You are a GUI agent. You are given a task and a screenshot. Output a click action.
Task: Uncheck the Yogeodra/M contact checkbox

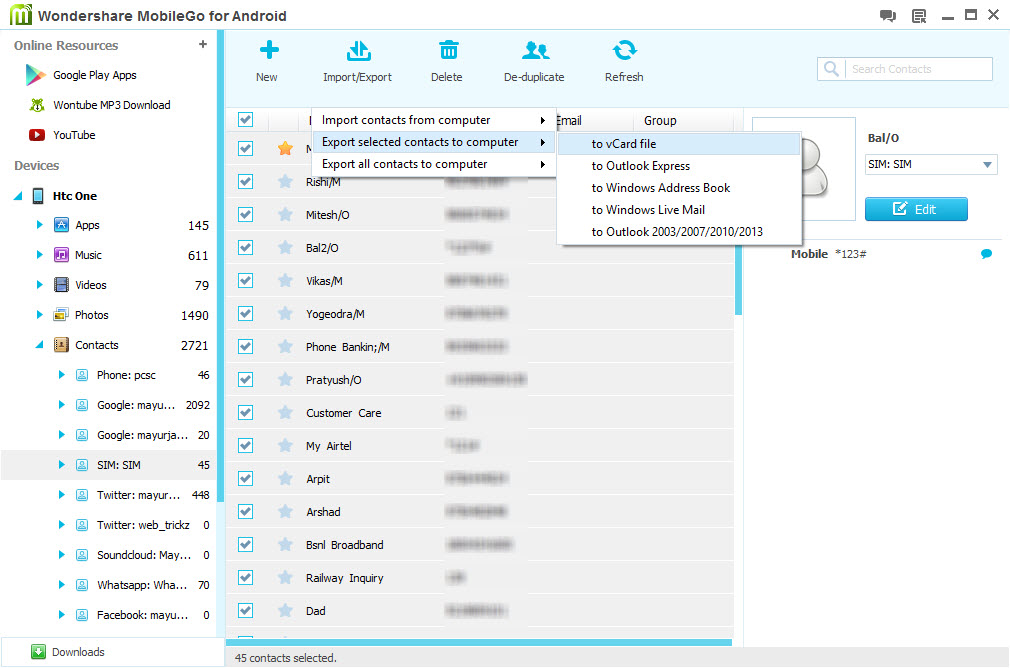245,314
